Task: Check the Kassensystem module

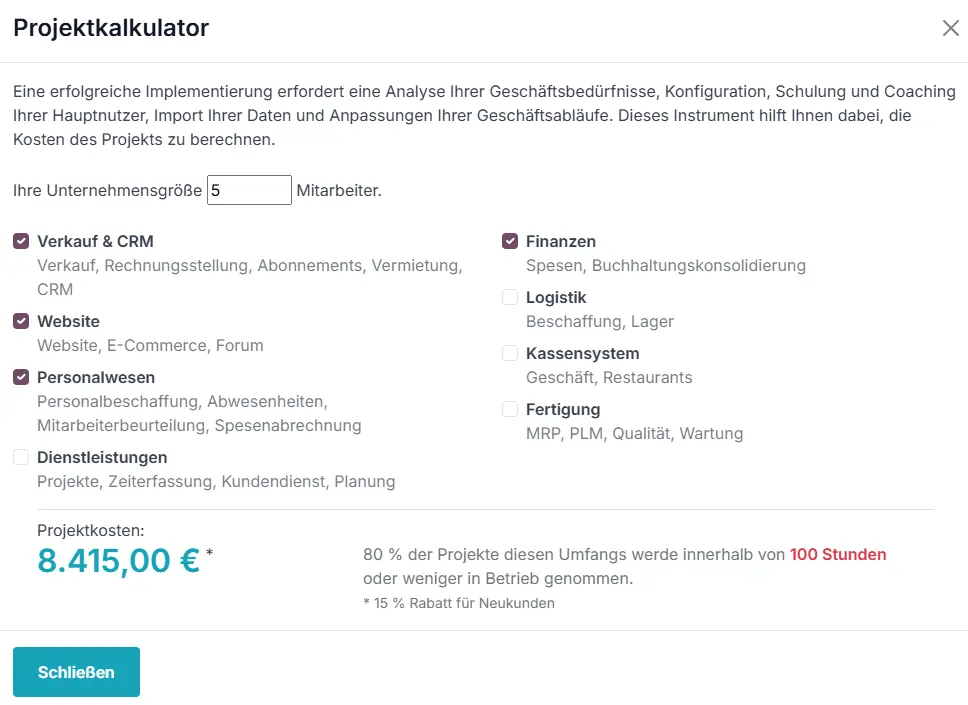Action: 509,353
